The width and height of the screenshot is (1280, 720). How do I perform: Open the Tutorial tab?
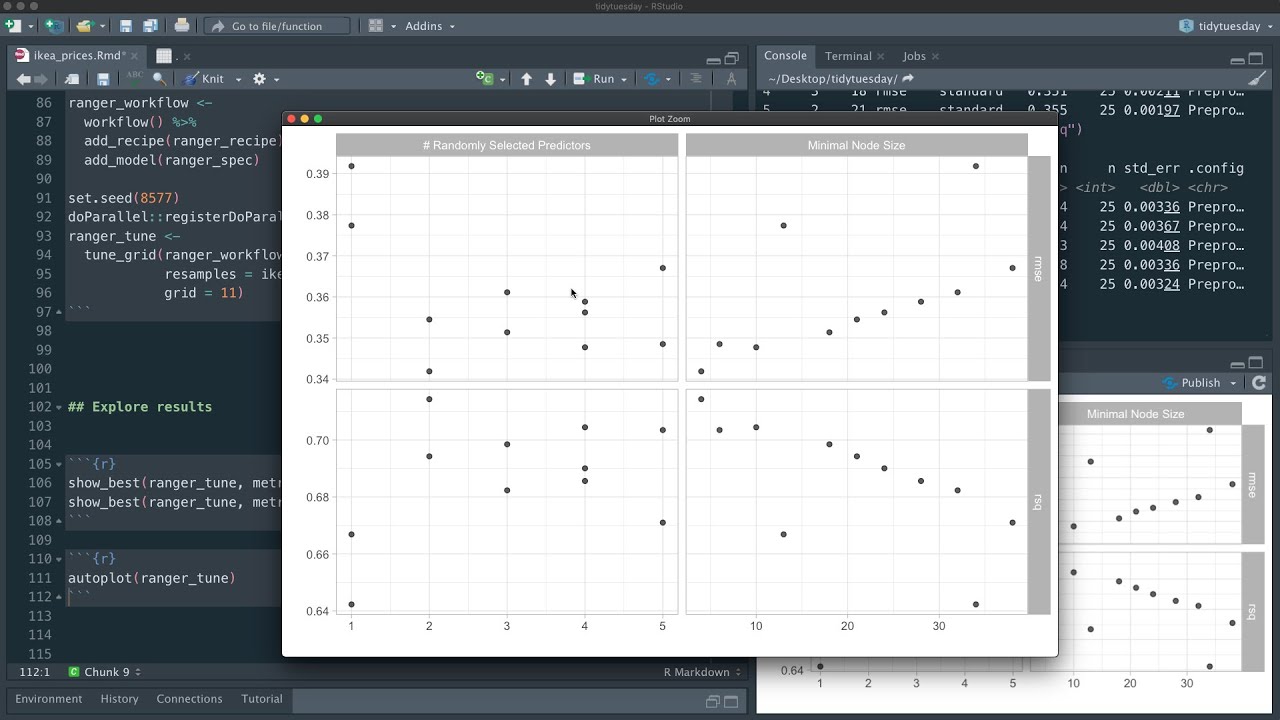(262, 699)
